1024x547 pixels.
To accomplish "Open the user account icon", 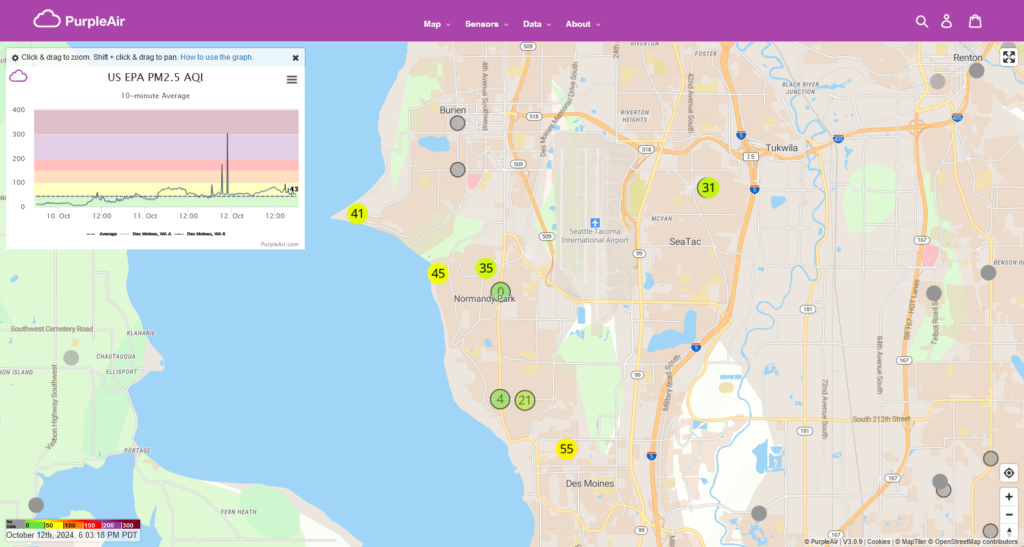I will pyautogui.click(x=947, y=21).
